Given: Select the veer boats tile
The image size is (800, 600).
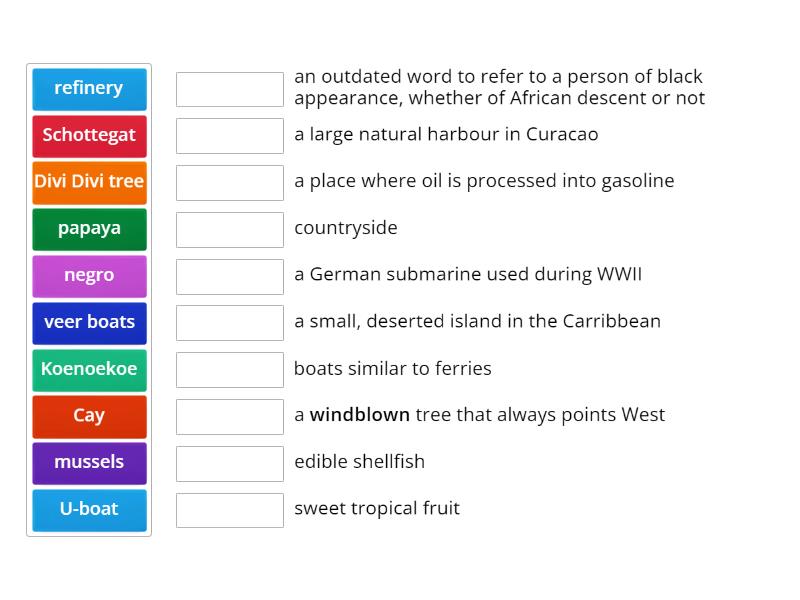Looking at the screenshot, I should [x=89, y=322].
